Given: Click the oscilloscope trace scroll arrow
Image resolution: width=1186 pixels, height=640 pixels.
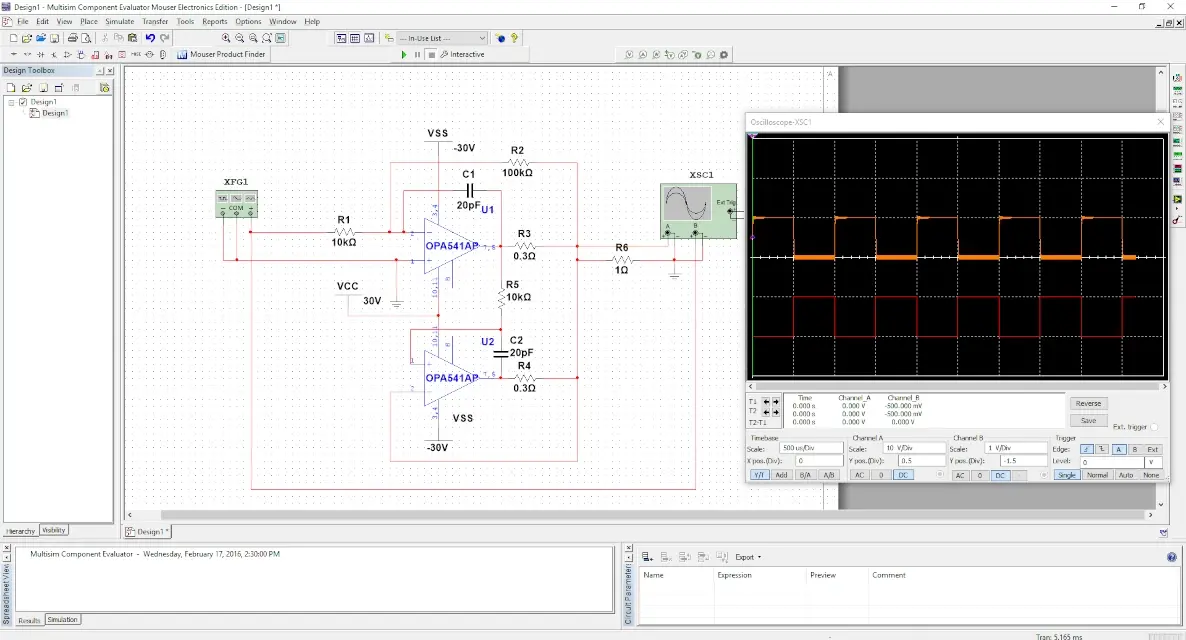Looking at the screenshot, I should coord(751,386).
